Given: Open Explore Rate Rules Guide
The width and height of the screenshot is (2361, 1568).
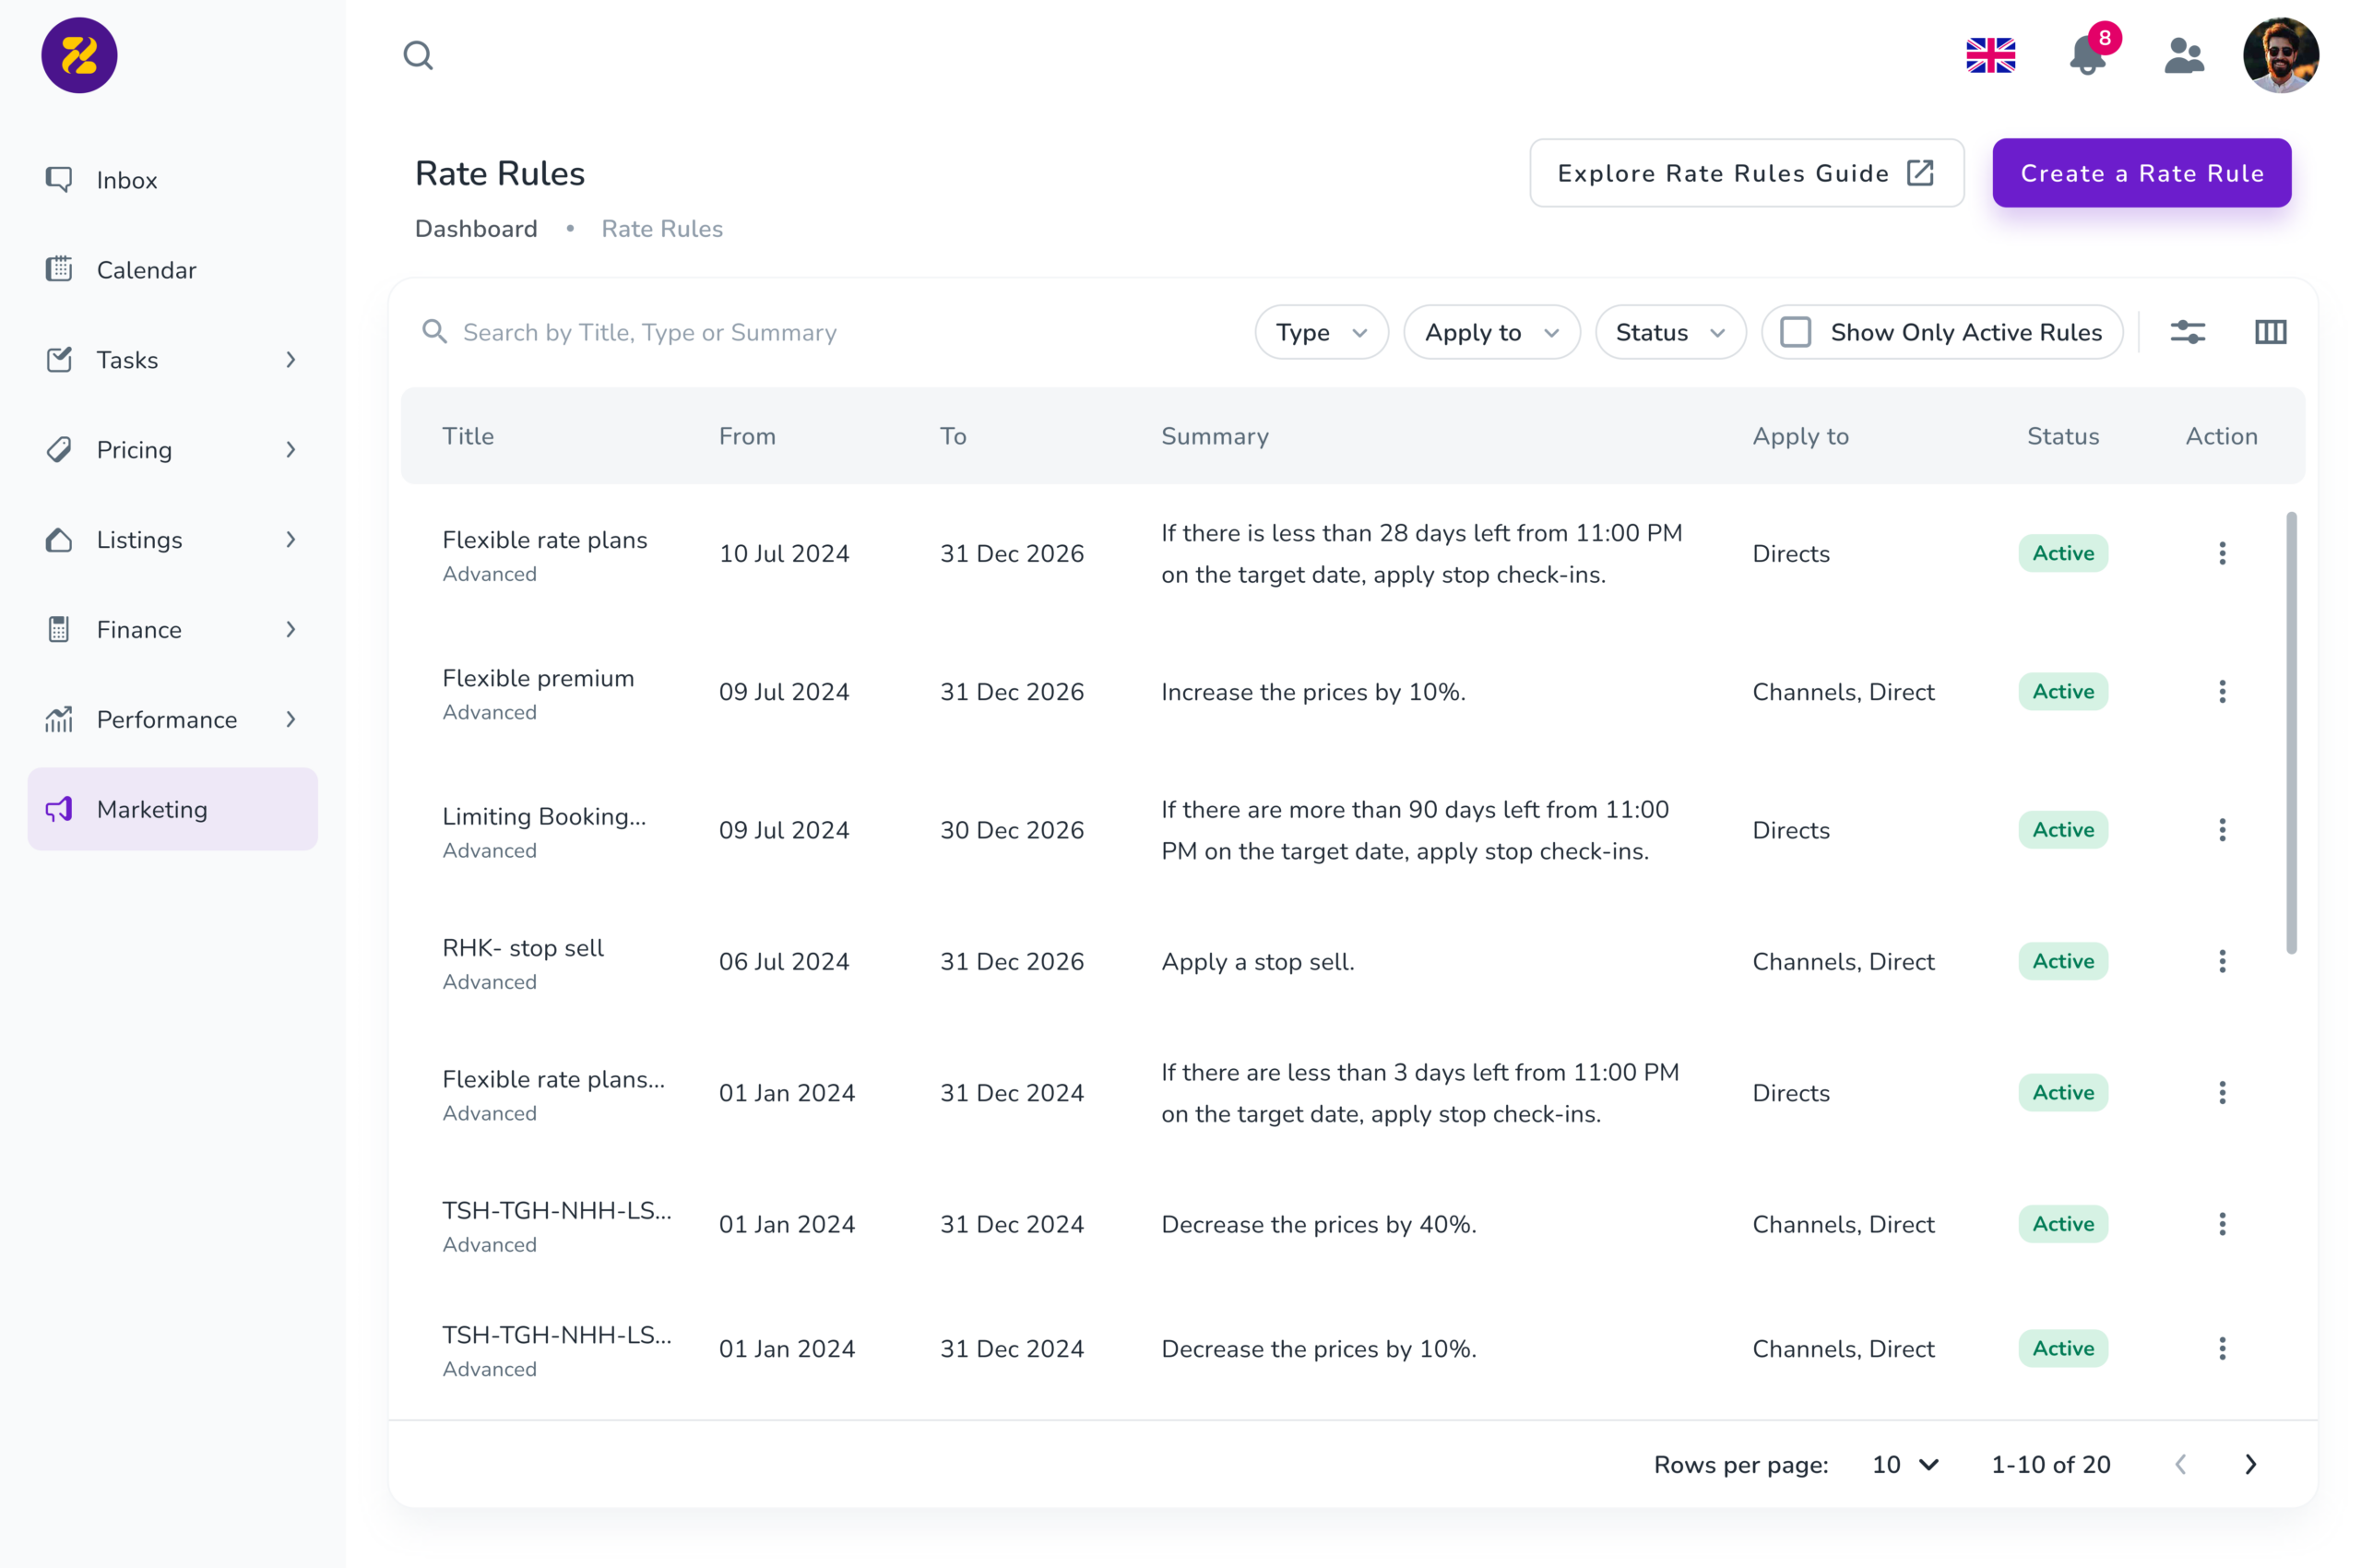Looking at the screenshot, I should point(1745,173).
